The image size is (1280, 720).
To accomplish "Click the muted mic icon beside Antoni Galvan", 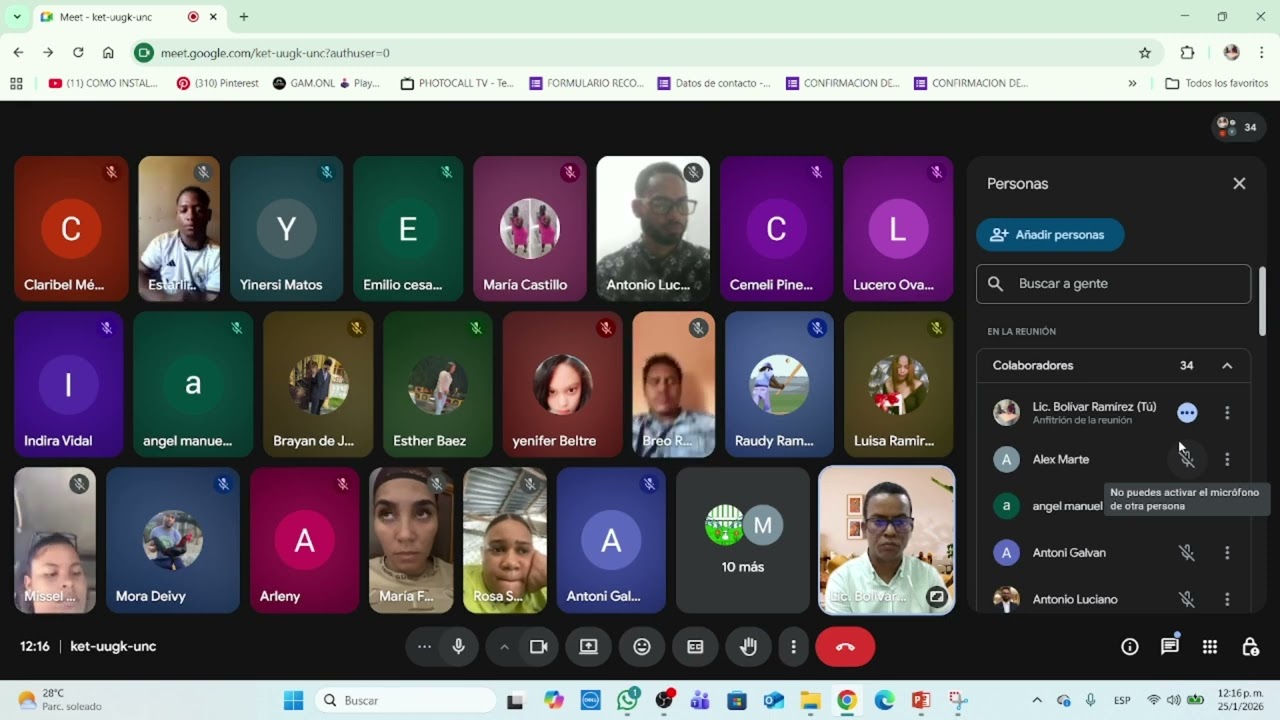I will tap(1187, 553).
